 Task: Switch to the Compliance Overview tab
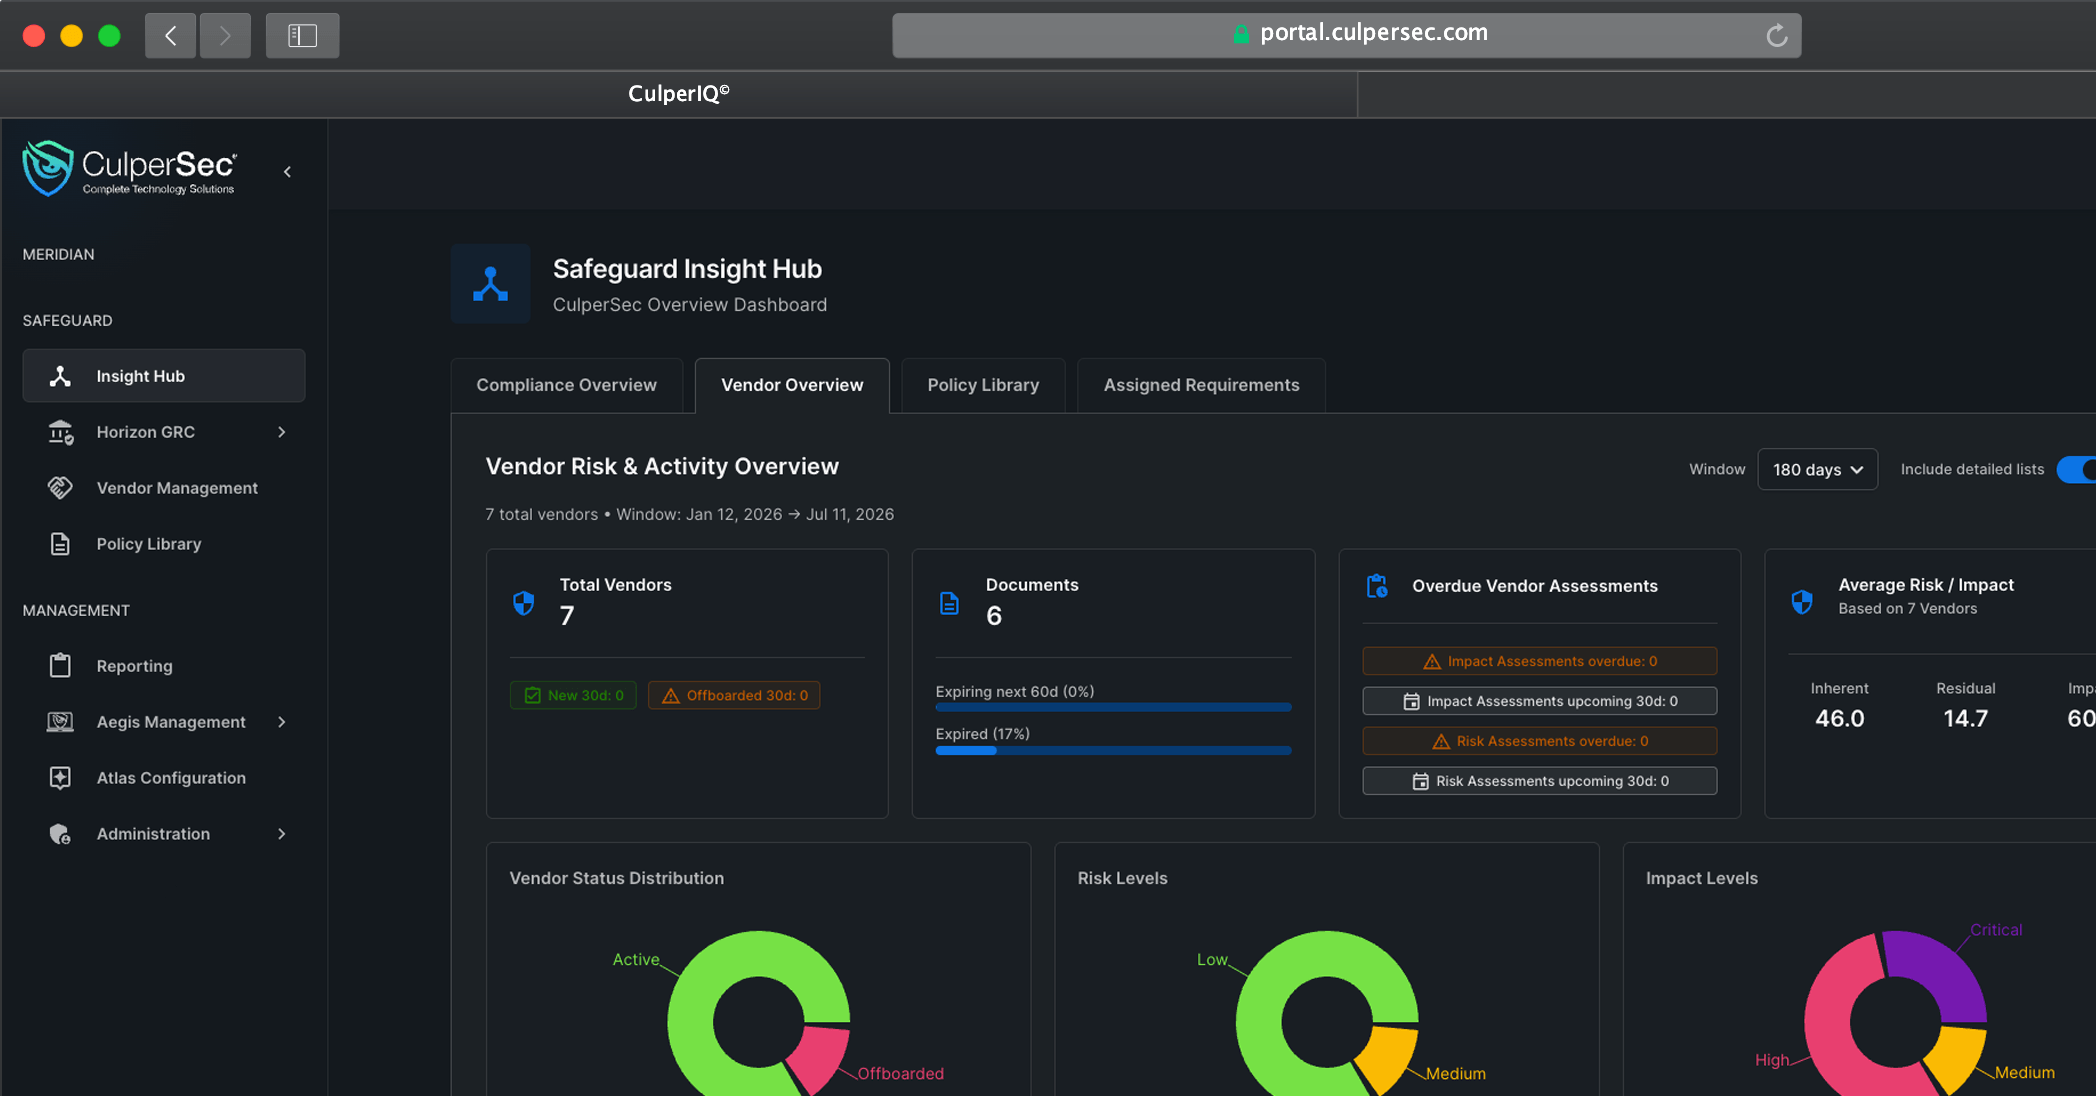coord(566,385)
